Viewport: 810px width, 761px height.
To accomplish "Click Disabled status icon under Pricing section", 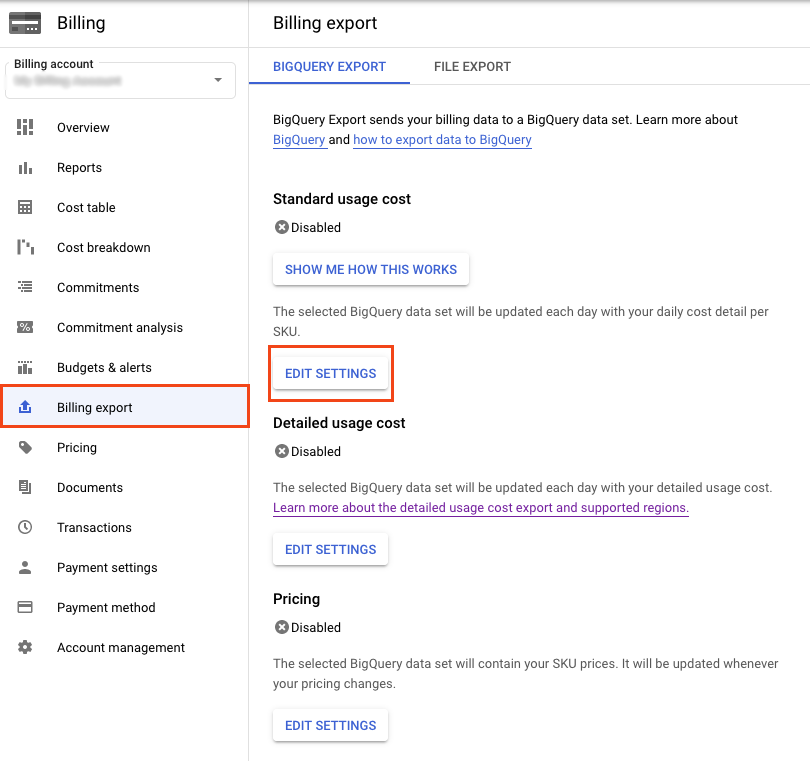I will 282,627.
